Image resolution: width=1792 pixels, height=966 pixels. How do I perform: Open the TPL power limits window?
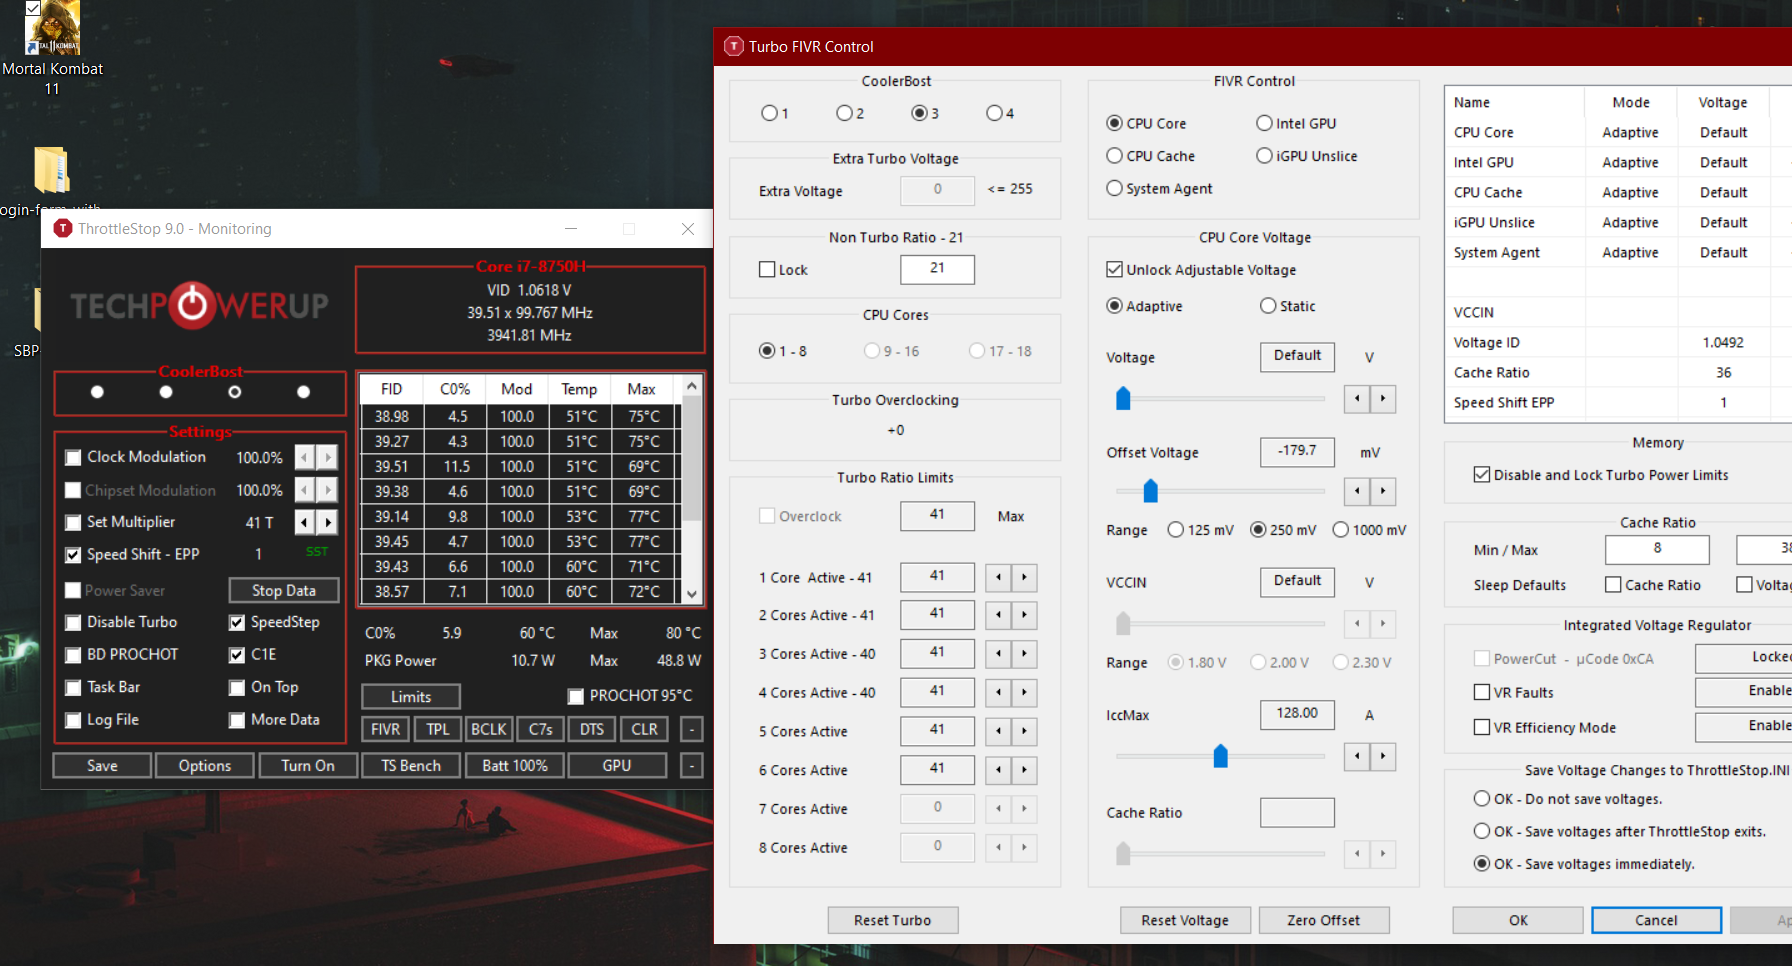click(438, 729)
